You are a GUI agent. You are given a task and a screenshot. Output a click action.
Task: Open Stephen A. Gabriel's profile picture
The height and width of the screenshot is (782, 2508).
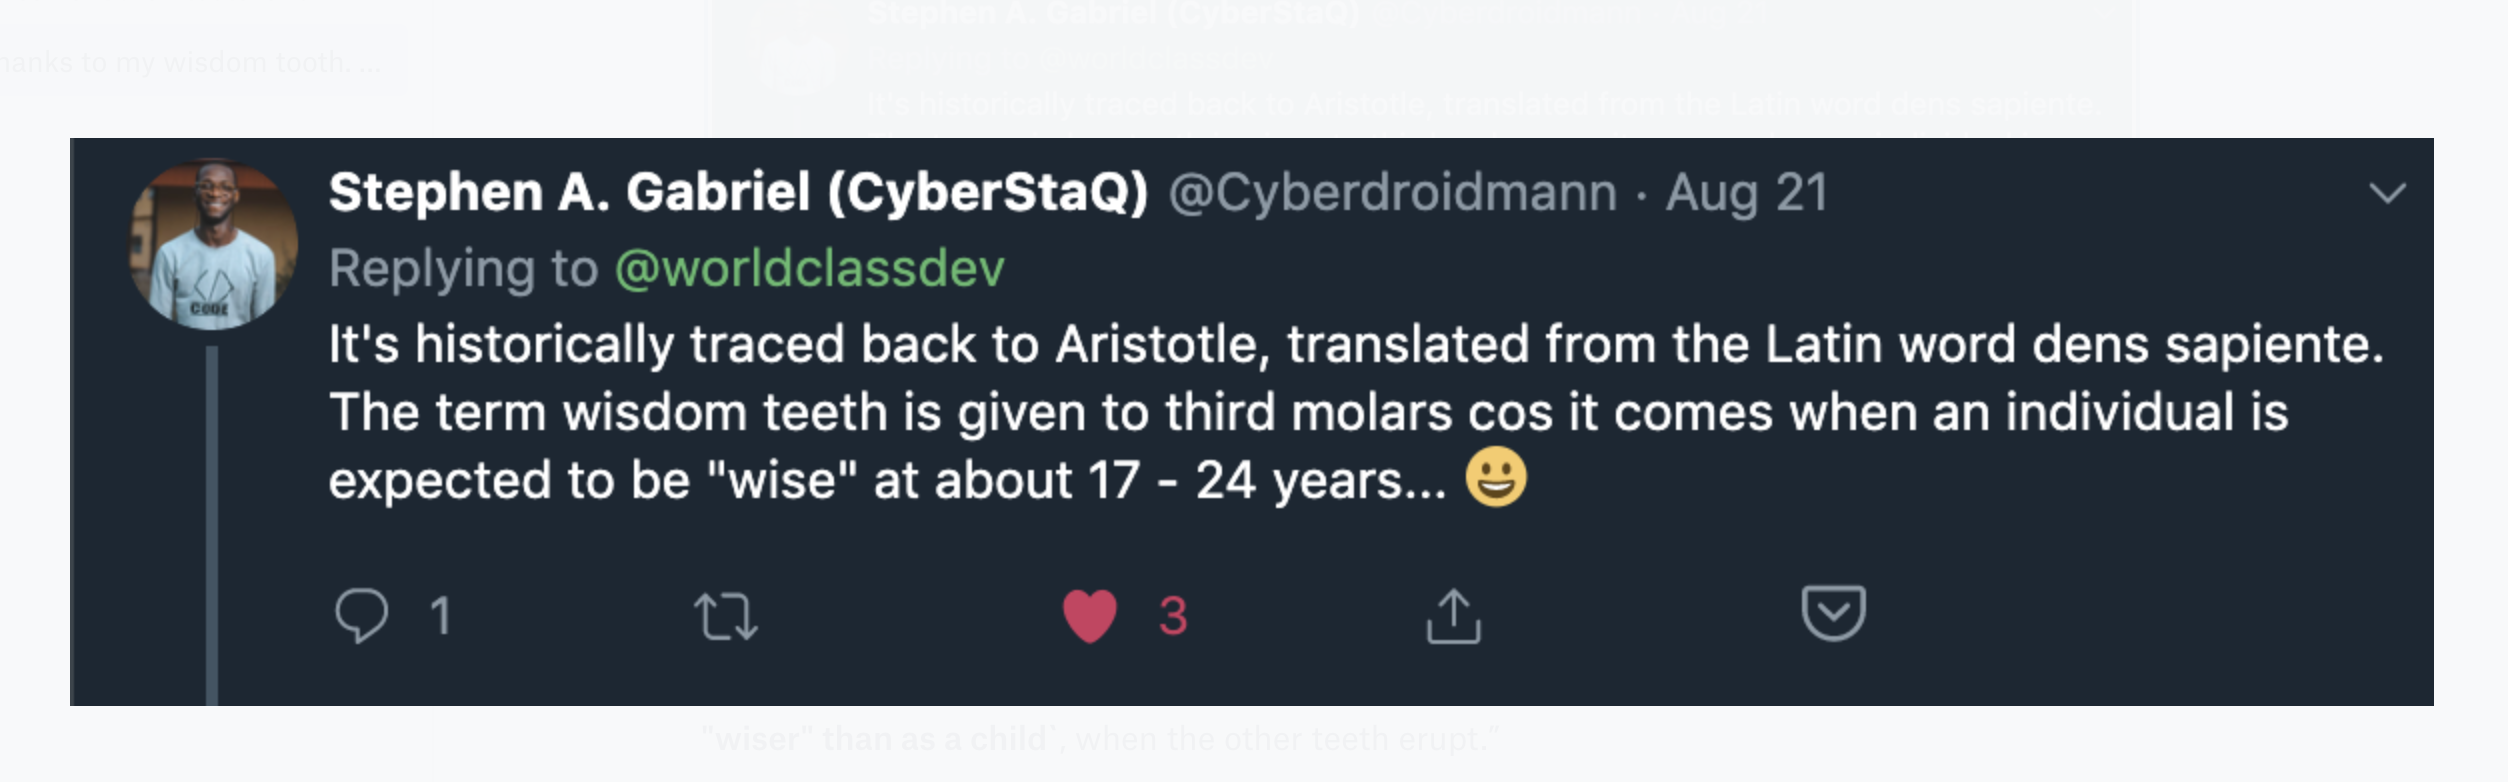[213, 244]
